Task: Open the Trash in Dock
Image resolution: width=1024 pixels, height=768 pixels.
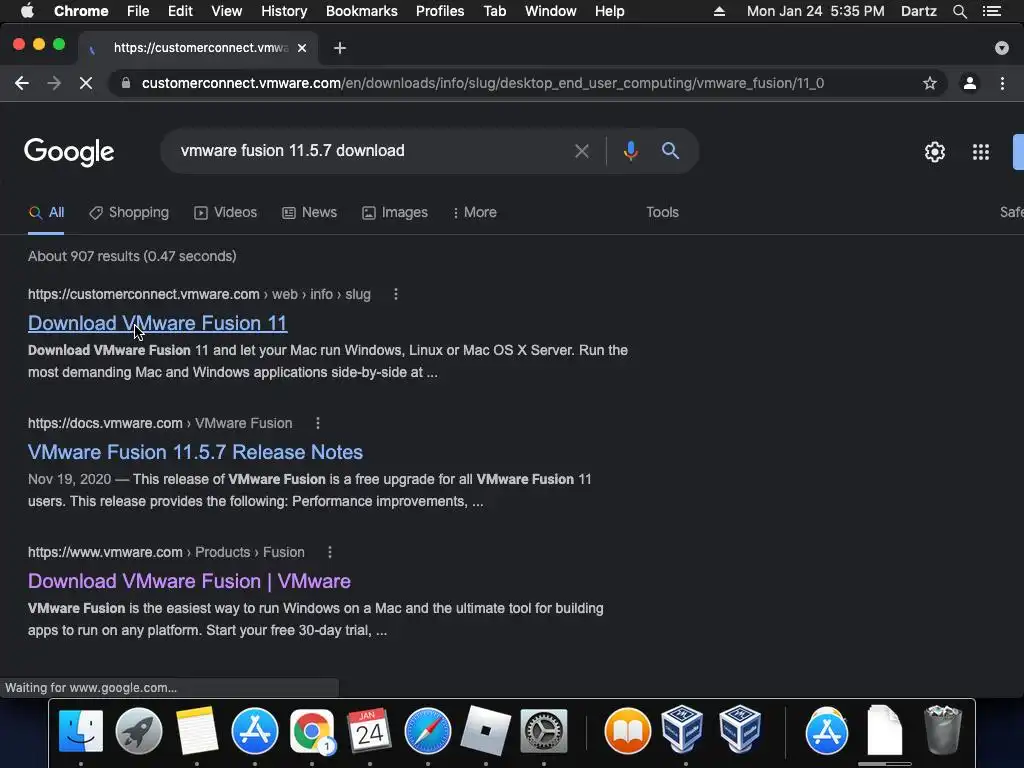Action: pyautogui.click(x=943, y=731)
